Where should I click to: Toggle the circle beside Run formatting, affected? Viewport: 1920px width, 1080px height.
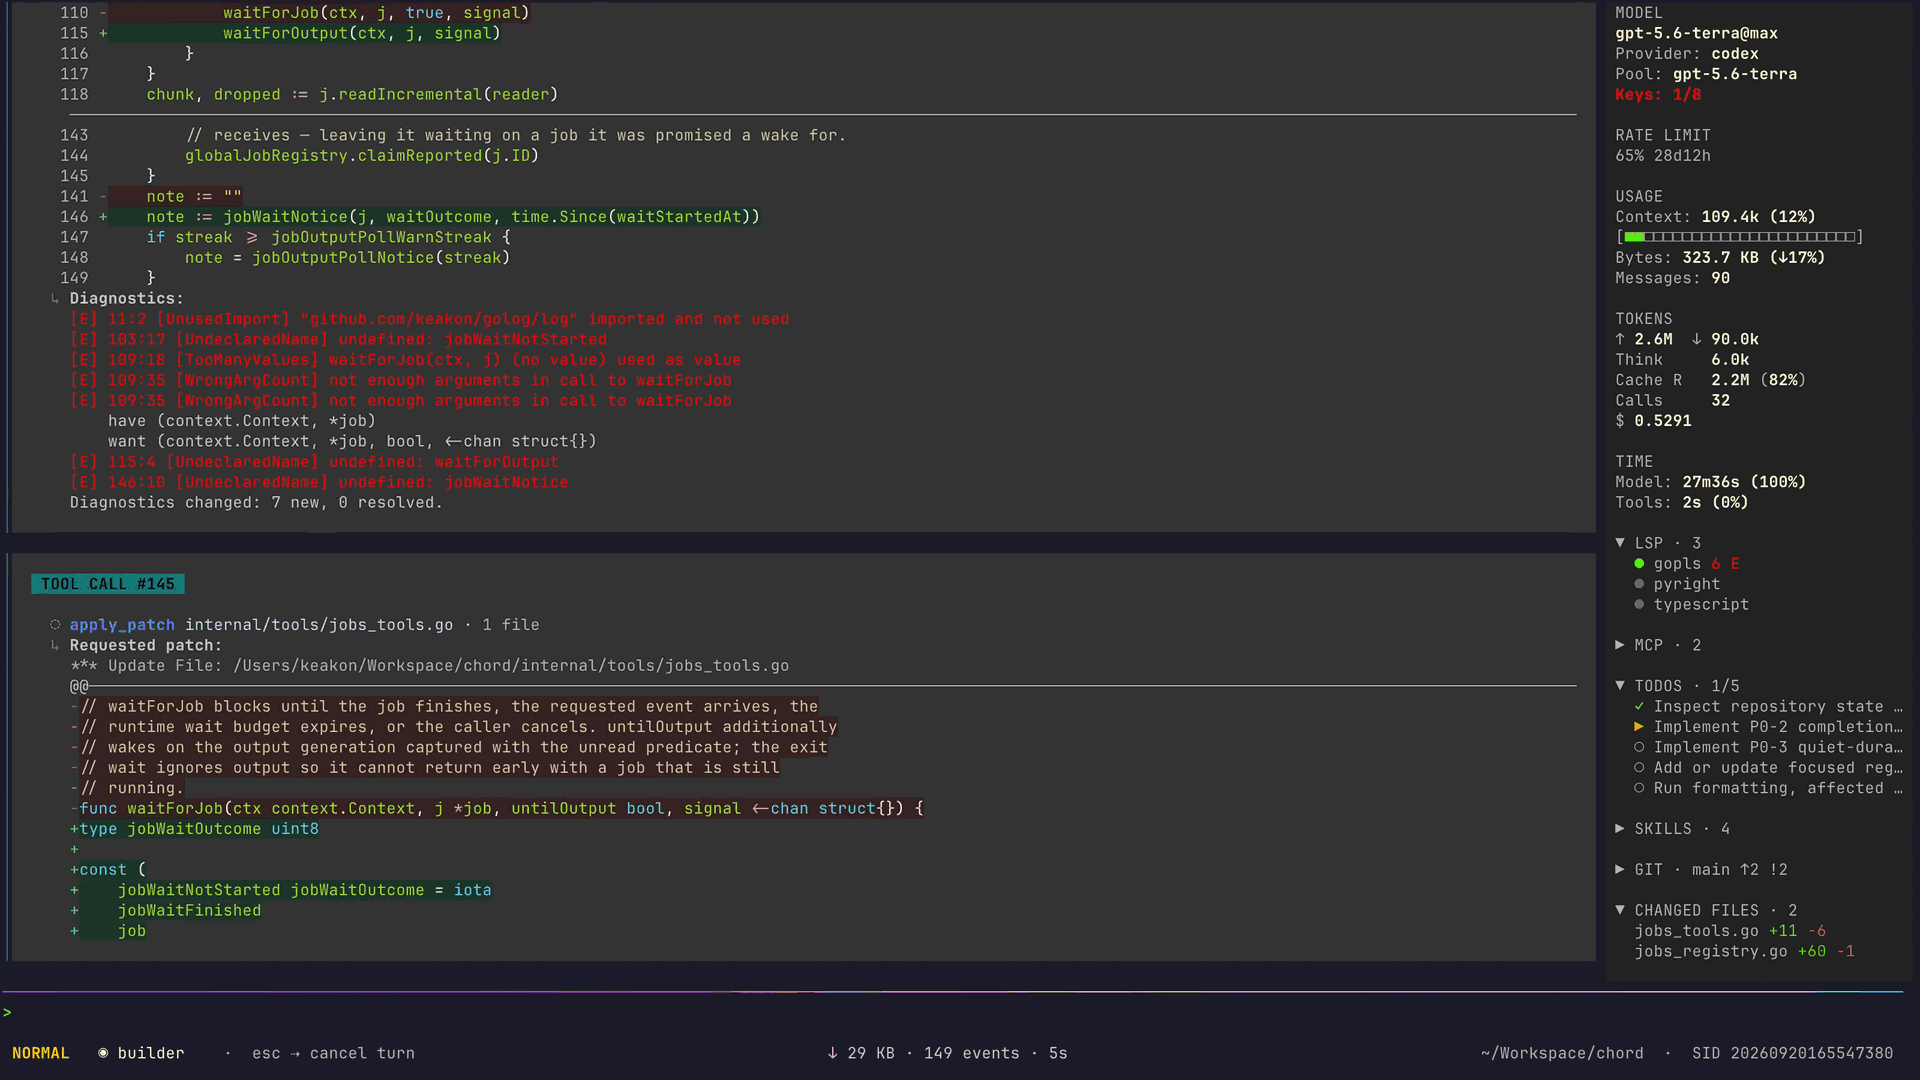[x=1639, y=788]
